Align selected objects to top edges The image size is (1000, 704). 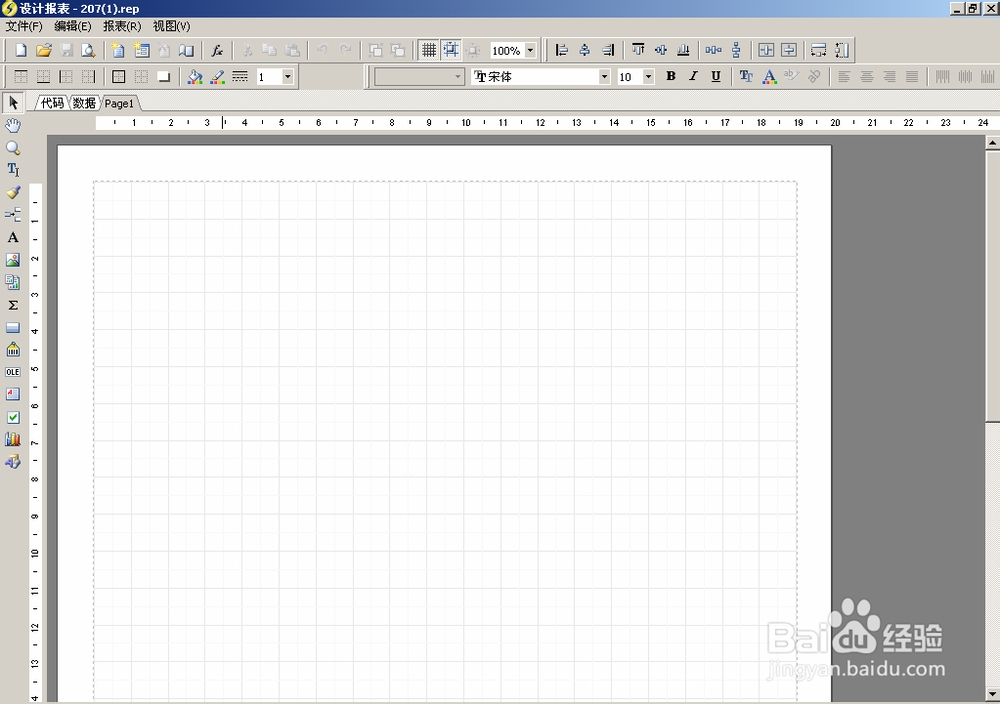click(x=638, y=50)
